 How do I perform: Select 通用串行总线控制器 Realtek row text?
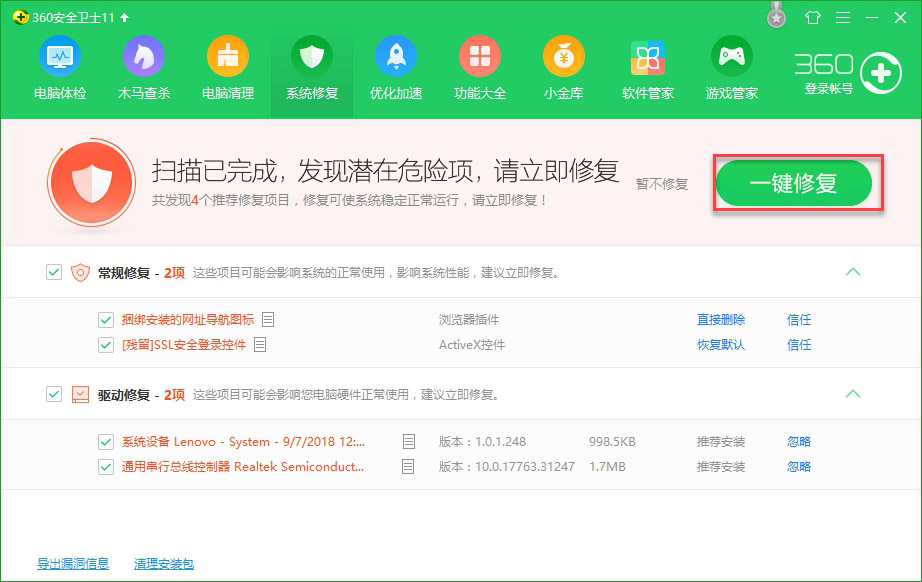pos(242,467)
